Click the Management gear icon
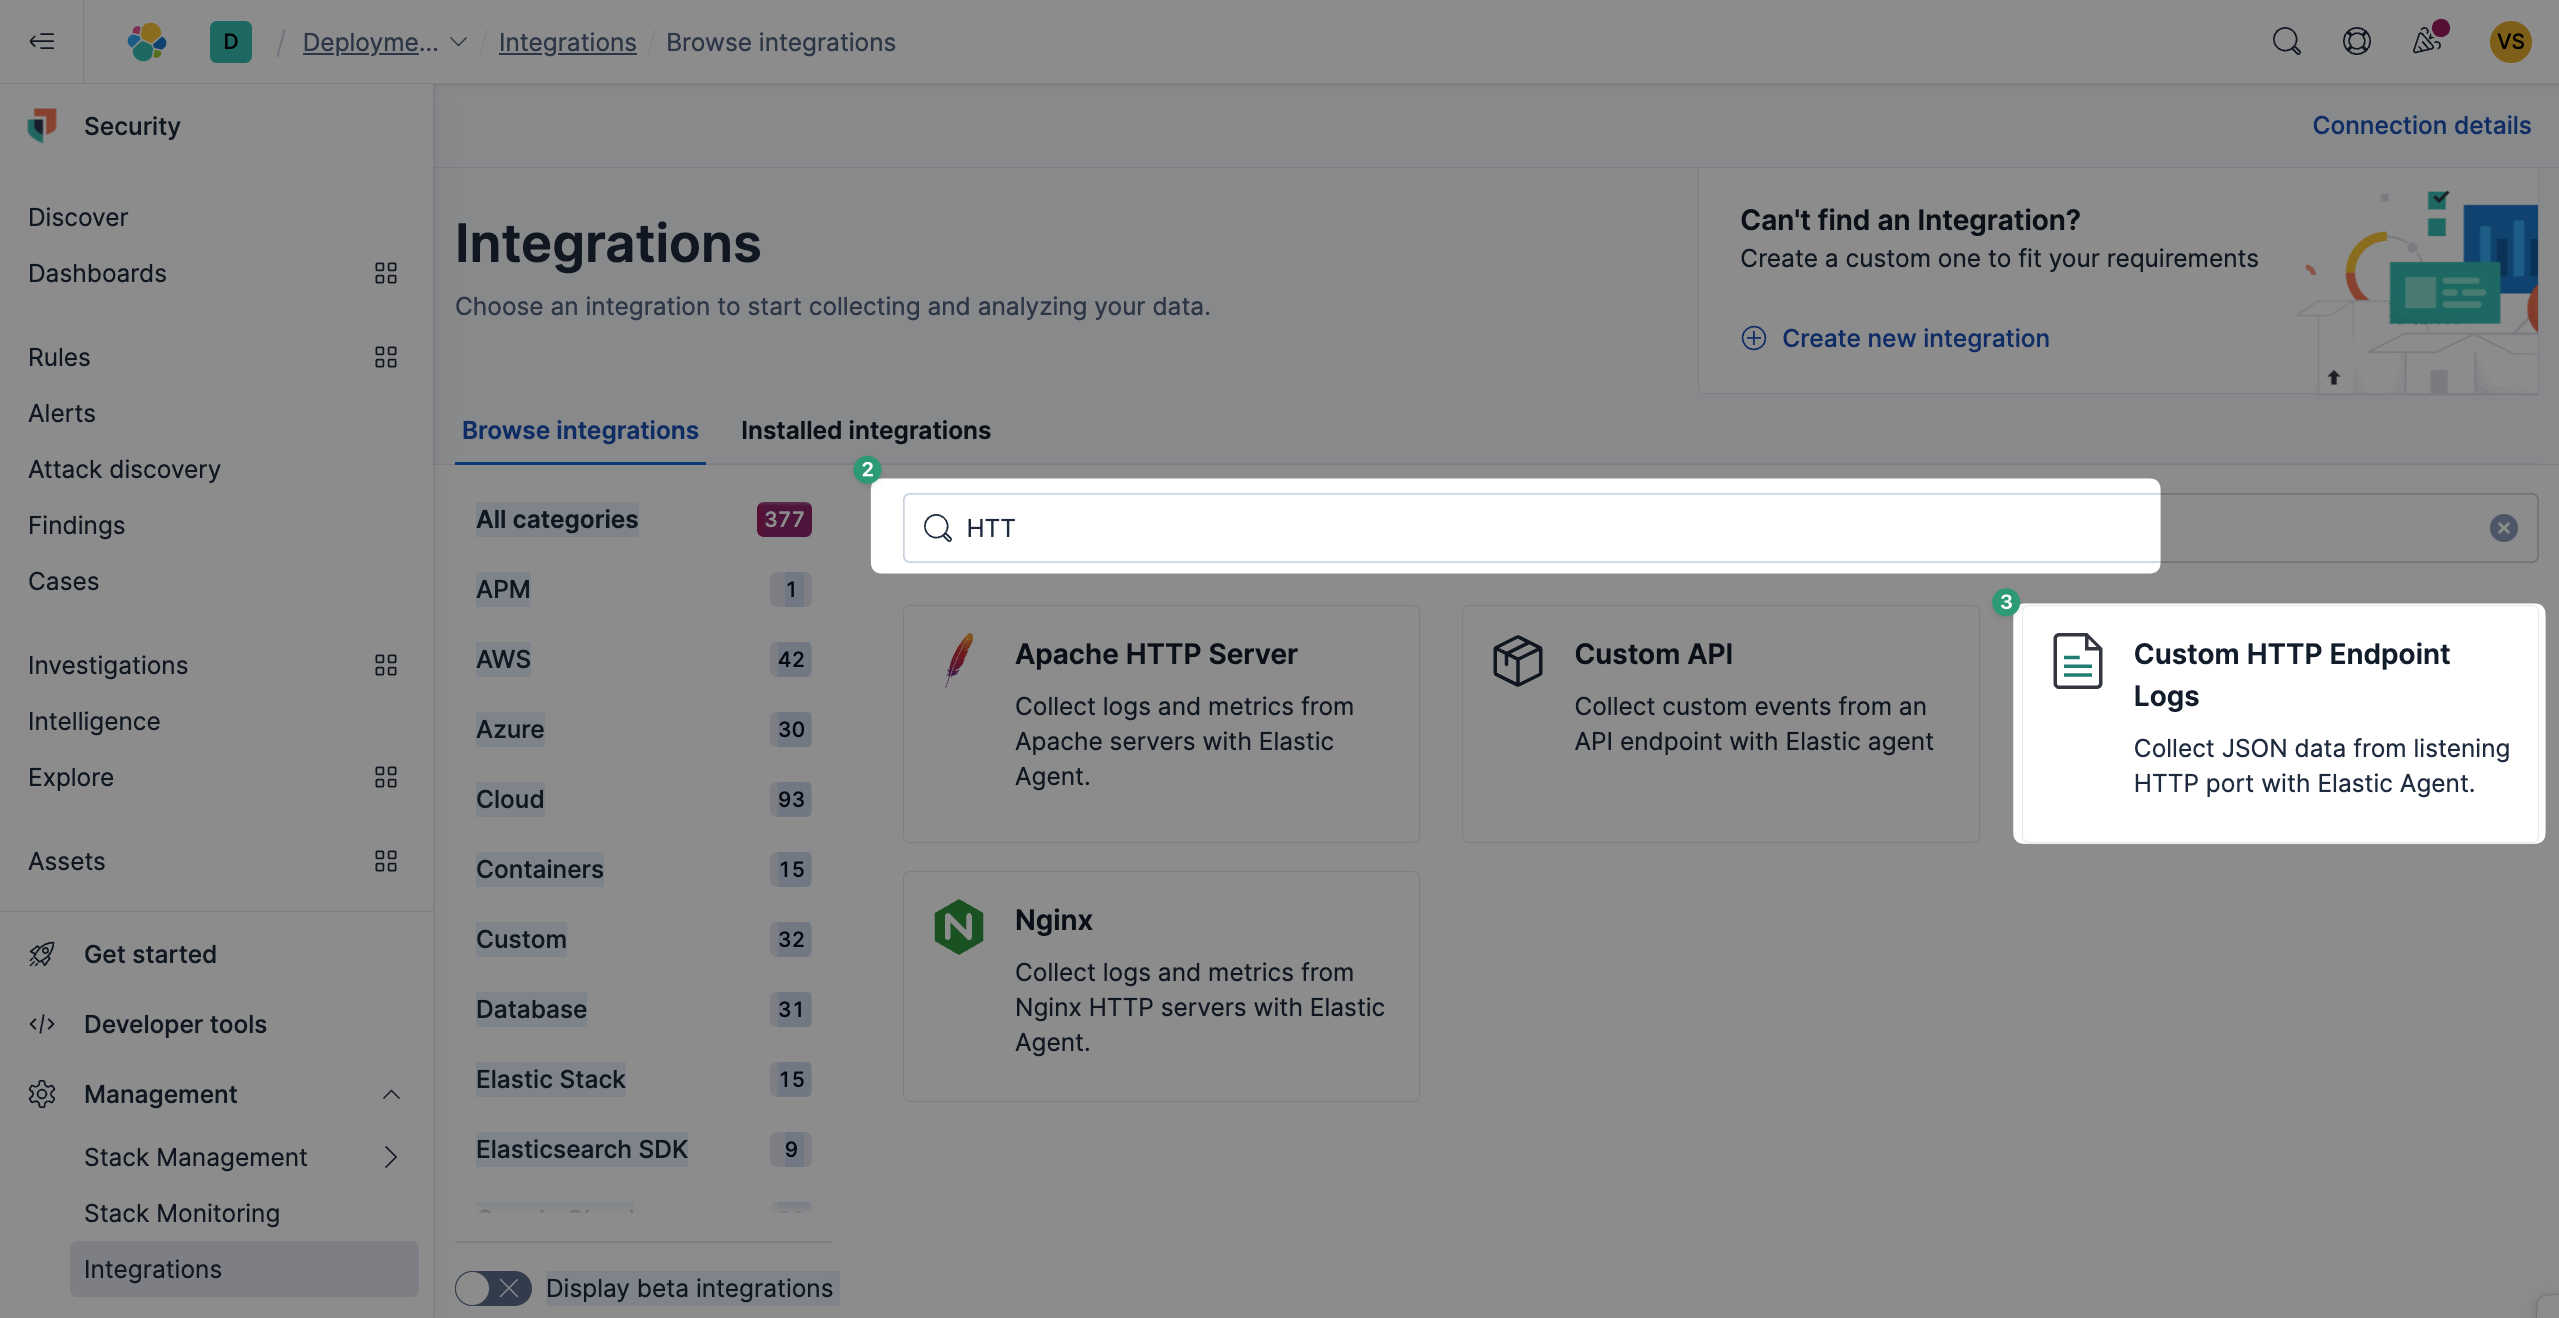Screen dimensions: 2559x1318 [x=42, y=1094]
